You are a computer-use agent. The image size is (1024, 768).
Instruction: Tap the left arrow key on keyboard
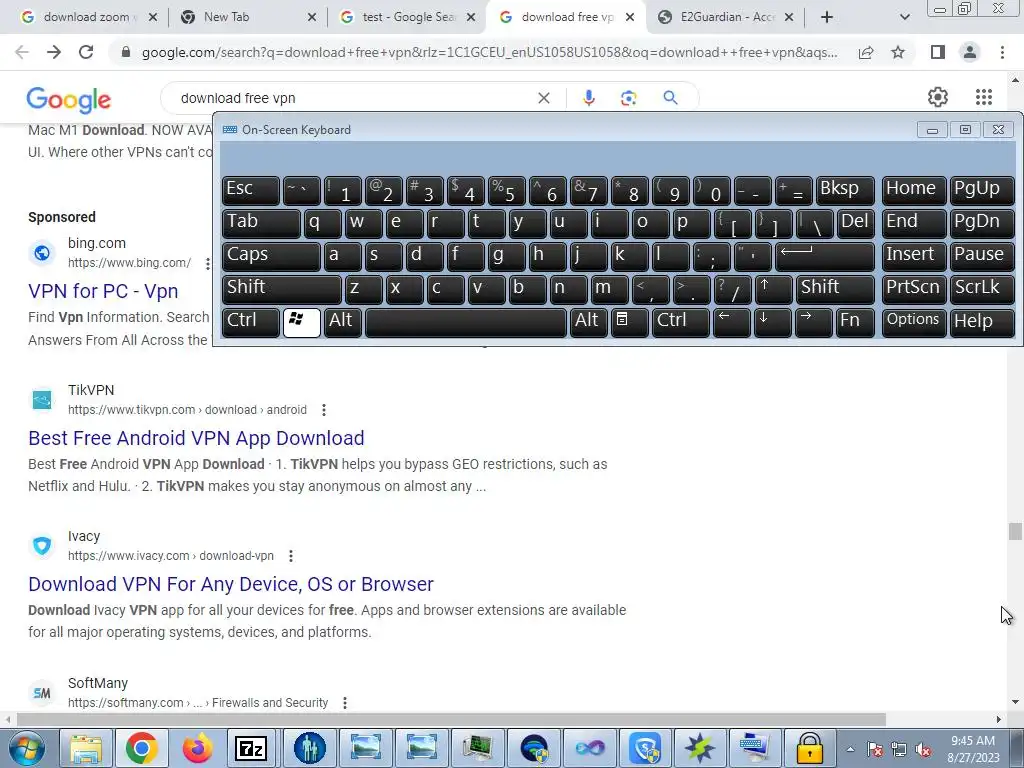[x=731, y=322]
